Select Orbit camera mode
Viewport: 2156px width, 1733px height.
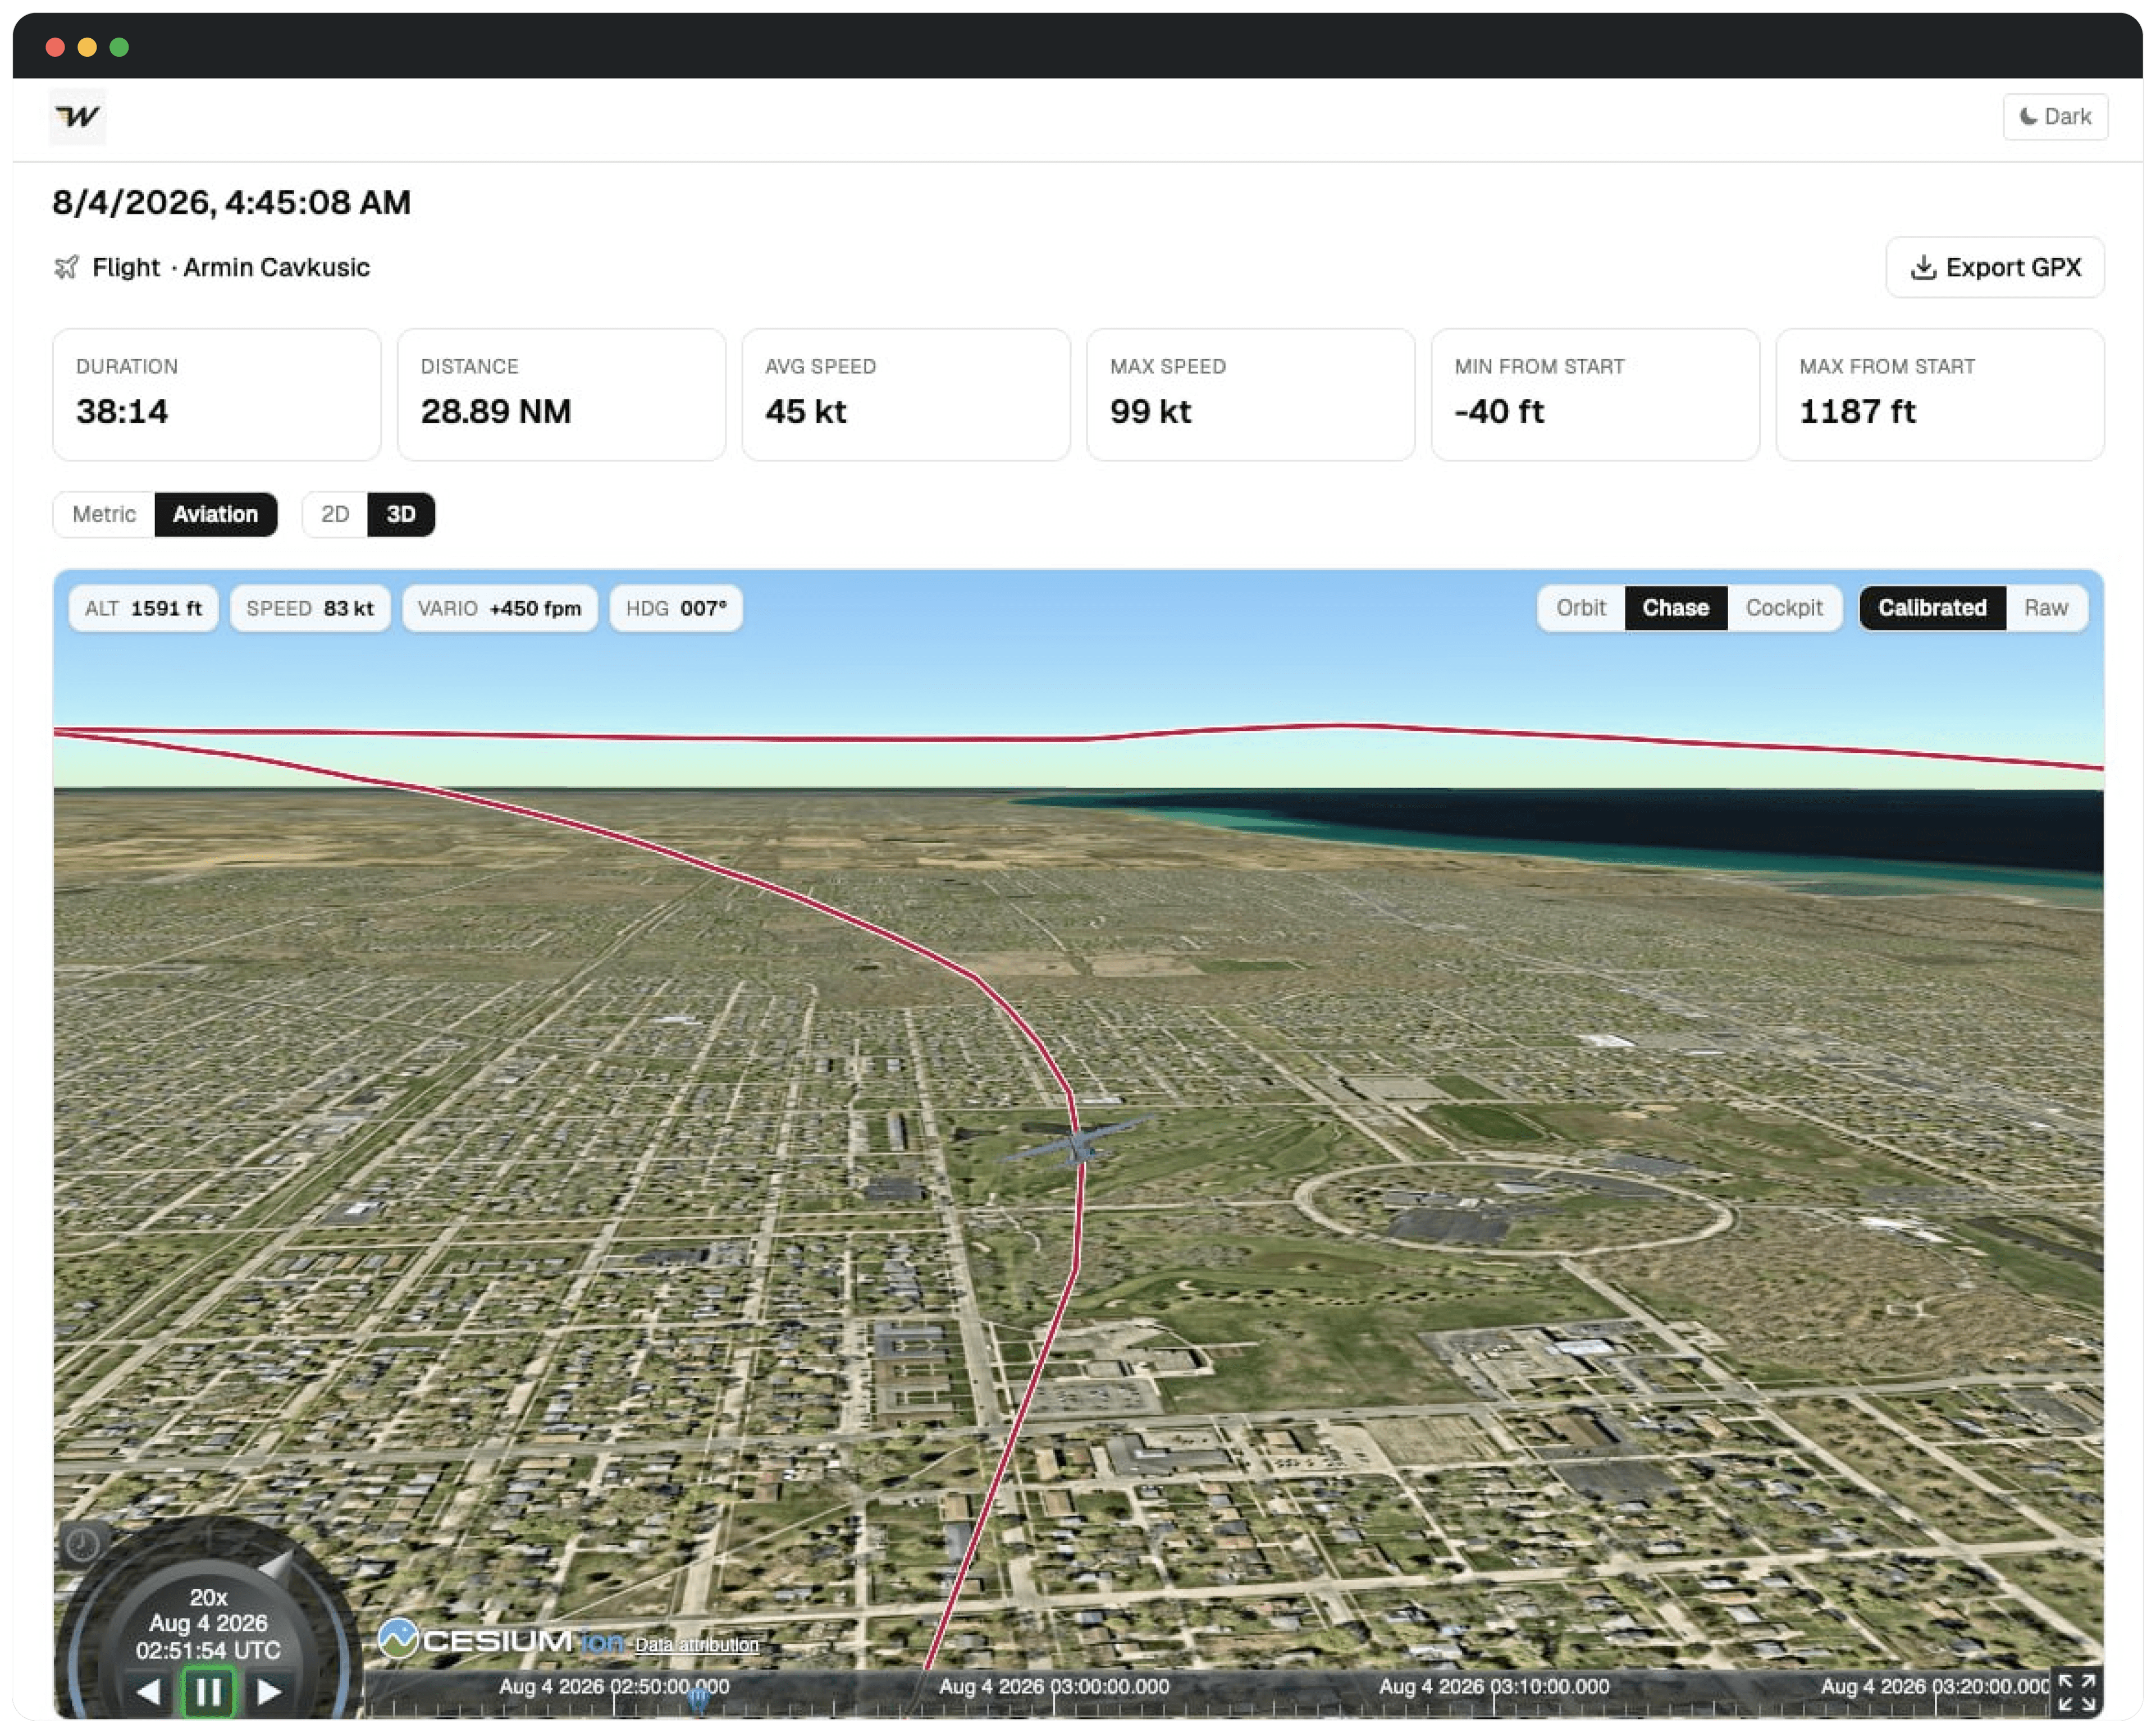[x=1580, y=608]
